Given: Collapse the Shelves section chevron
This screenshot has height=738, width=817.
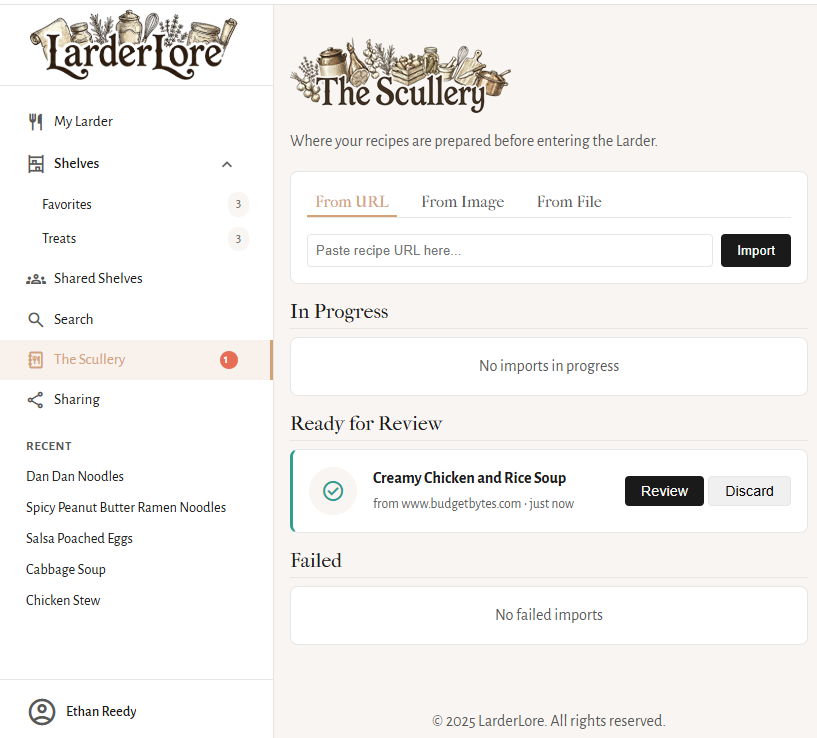Looking at the screenshot, I should [227, 163].
